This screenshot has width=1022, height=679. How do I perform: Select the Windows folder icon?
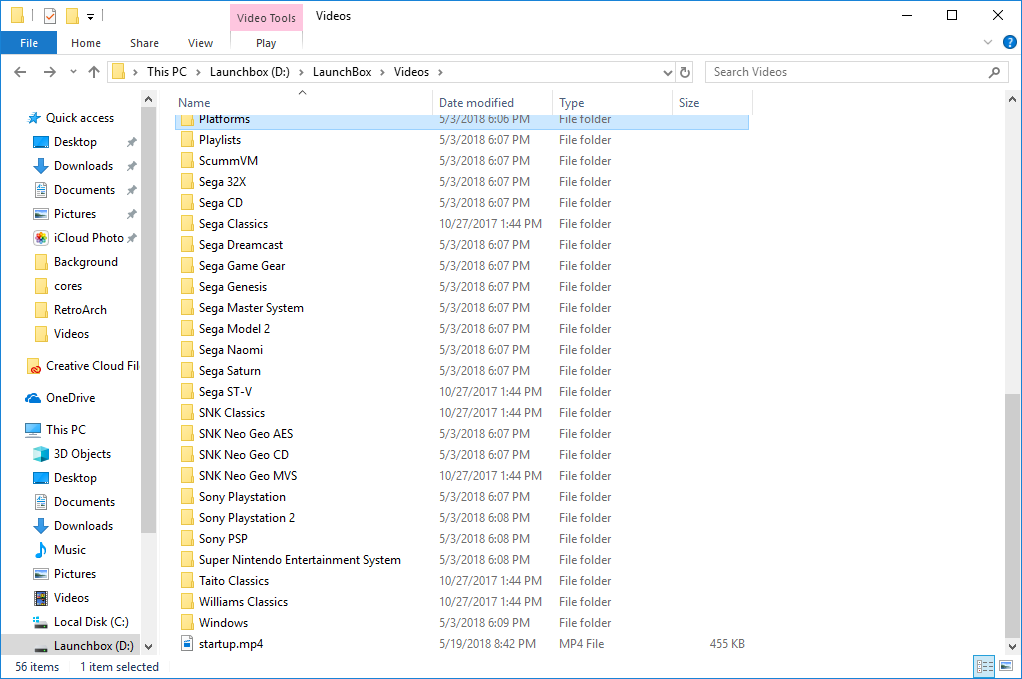click(187, 623)
